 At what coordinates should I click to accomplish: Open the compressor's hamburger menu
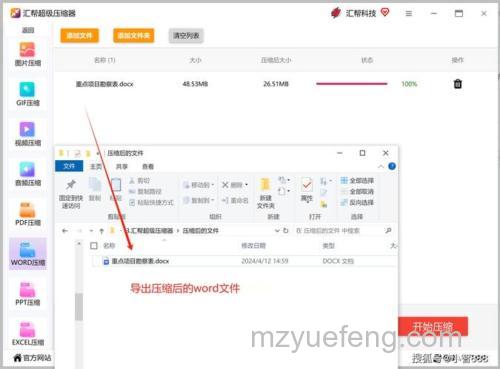pyautogui.click(x=409, y=14)
